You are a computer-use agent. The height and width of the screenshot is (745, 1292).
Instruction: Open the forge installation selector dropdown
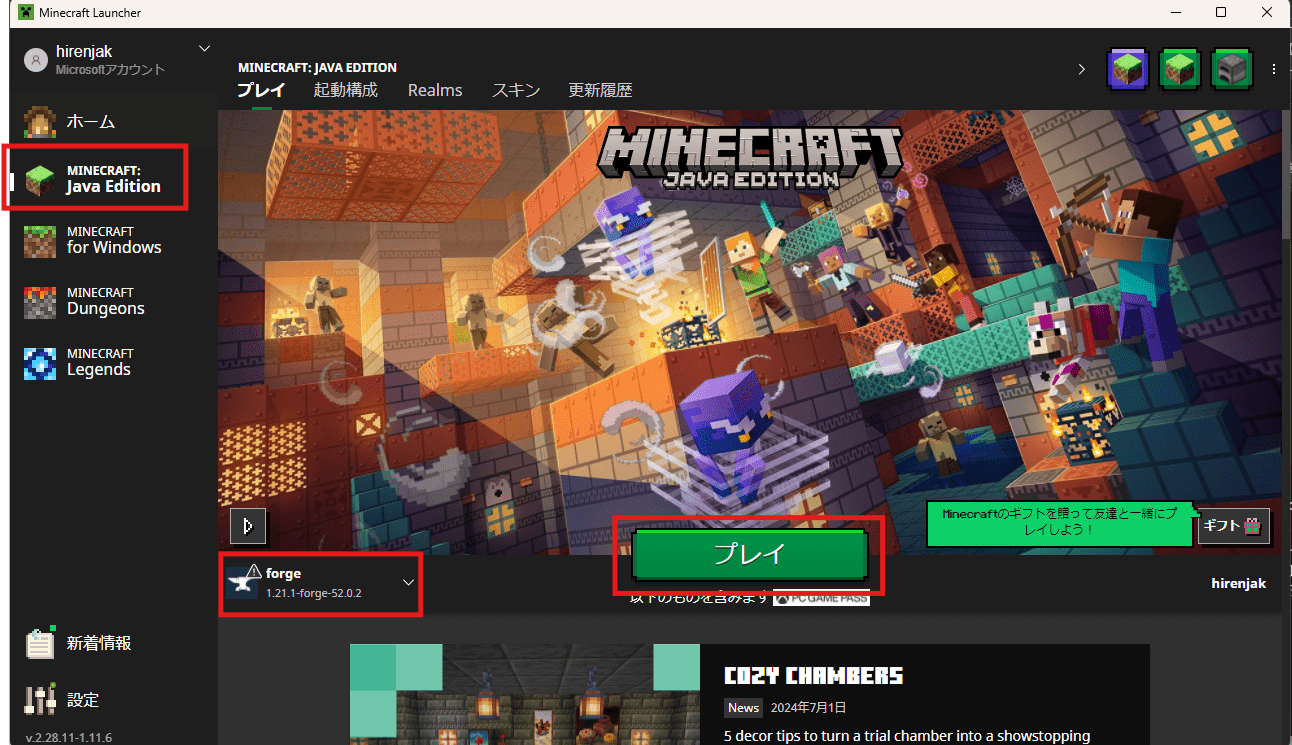coord(408,582)
